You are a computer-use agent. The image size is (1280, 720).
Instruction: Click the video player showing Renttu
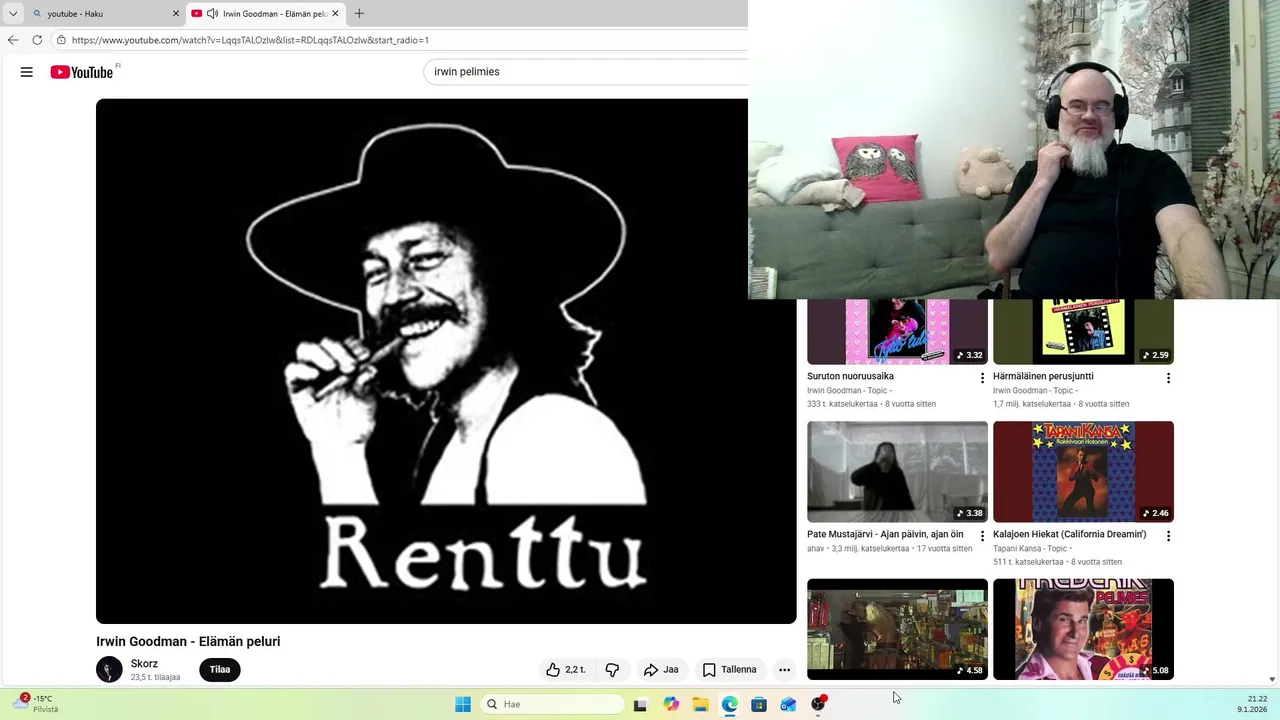click(446, 361)
